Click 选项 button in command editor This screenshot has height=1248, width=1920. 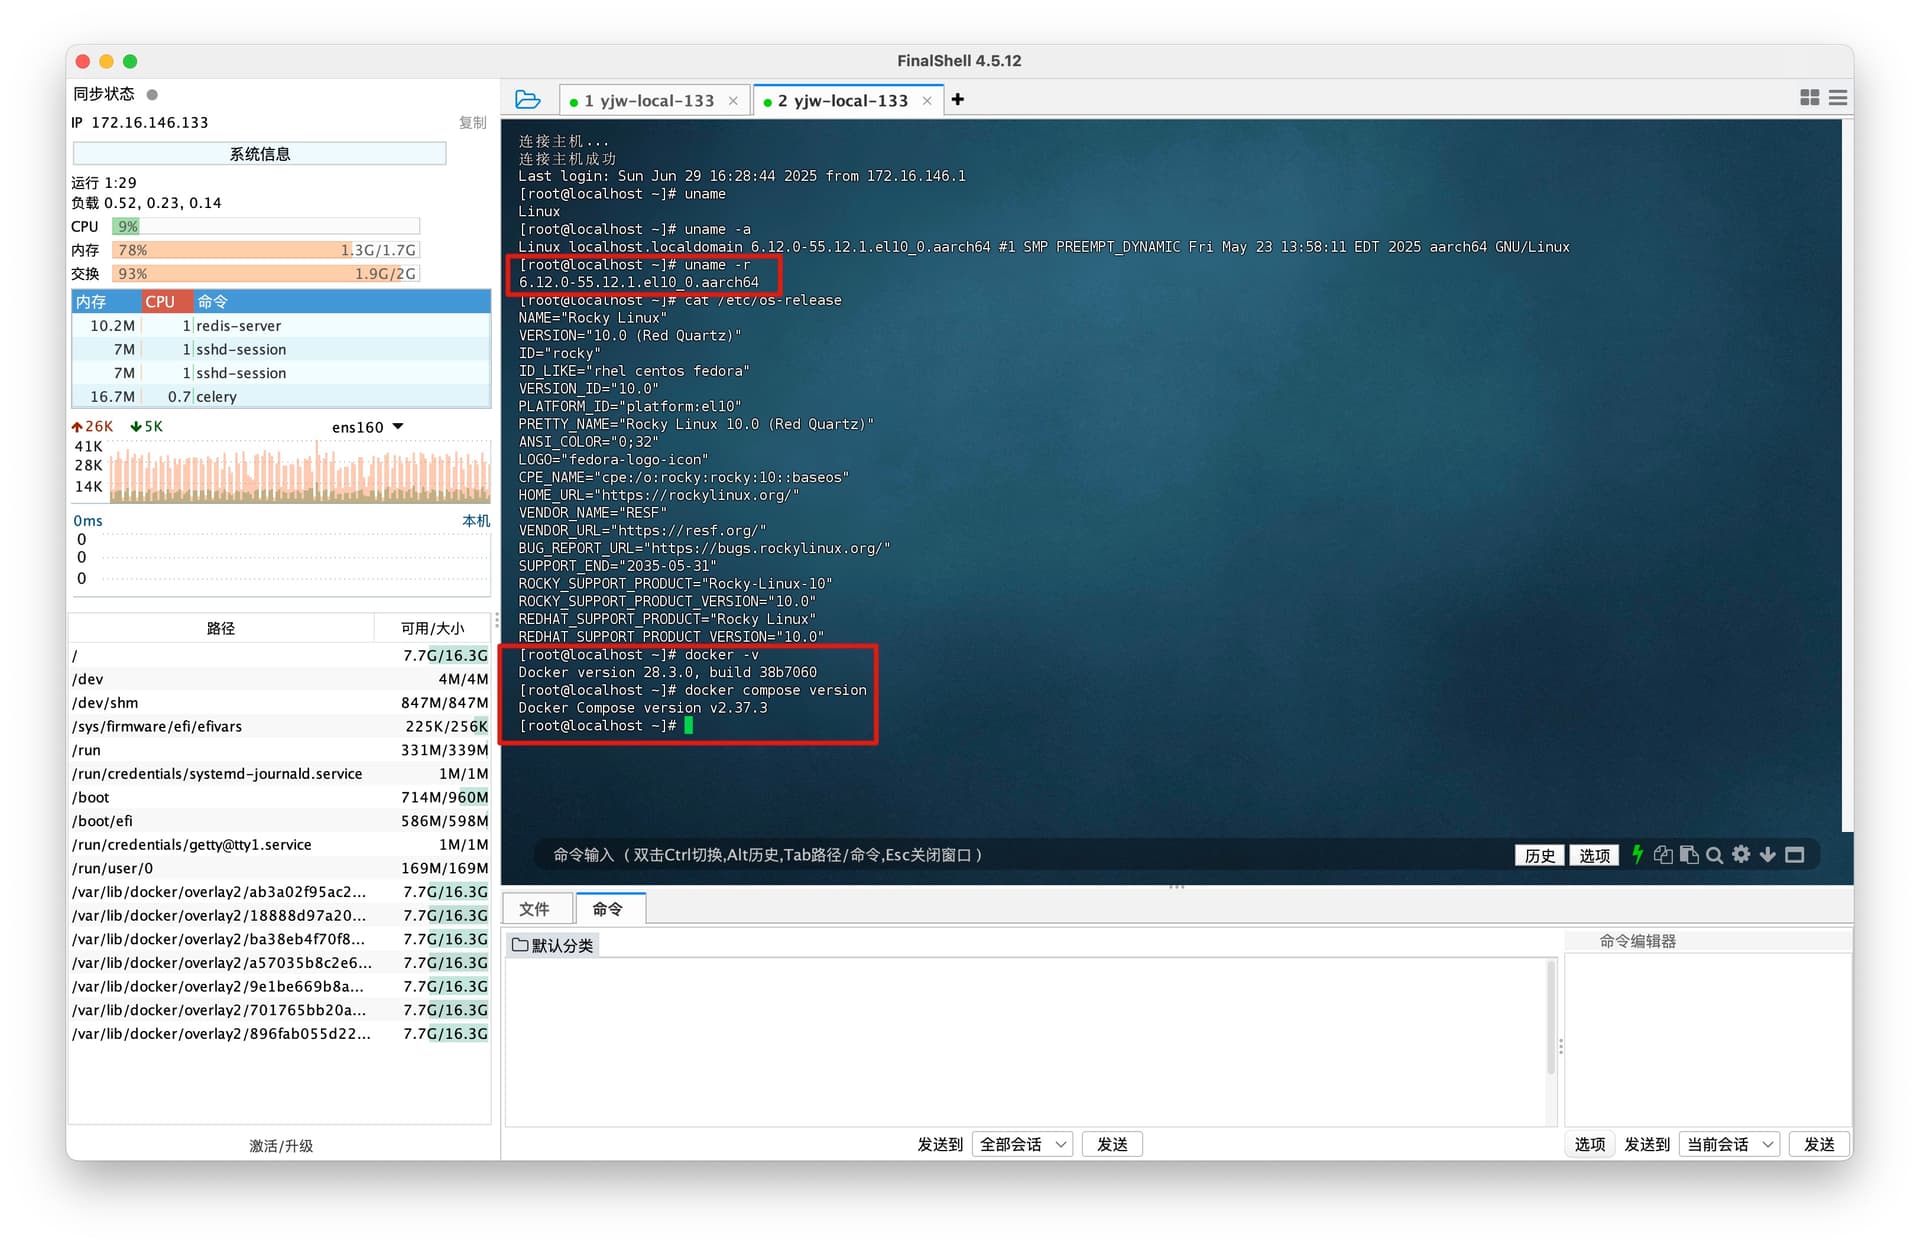click(1589, 1144)
